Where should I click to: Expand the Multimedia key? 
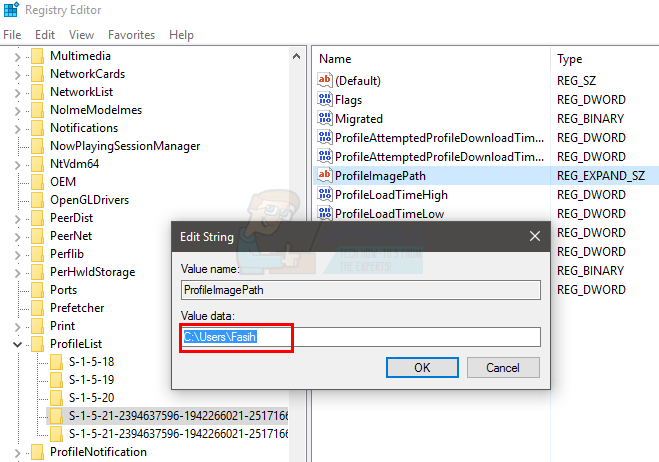(17, 57)
